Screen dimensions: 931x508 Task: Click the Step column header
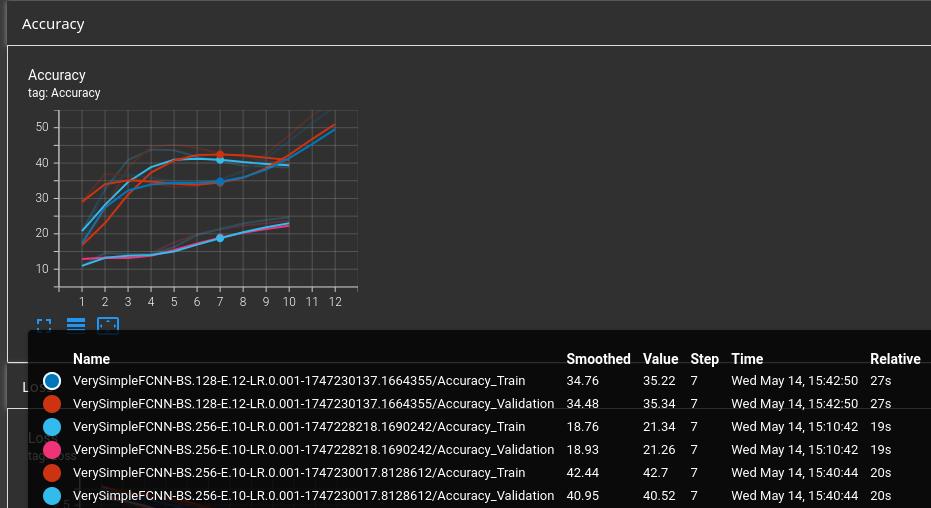(x=704, y=358)
